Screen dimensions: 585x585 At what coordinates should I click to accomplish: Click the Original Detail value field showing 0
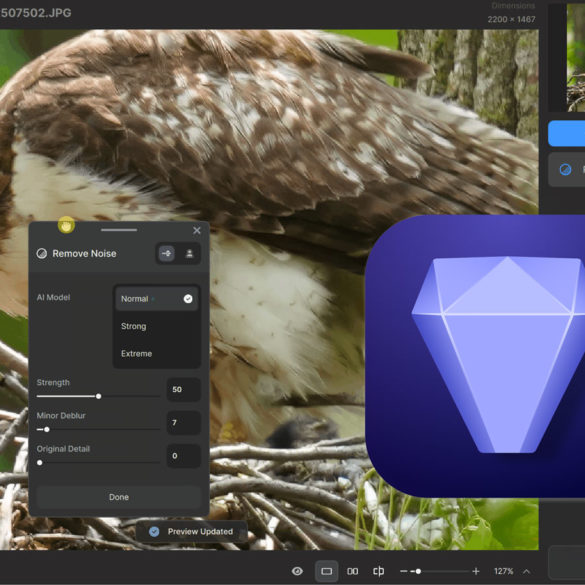pos(184,456)
